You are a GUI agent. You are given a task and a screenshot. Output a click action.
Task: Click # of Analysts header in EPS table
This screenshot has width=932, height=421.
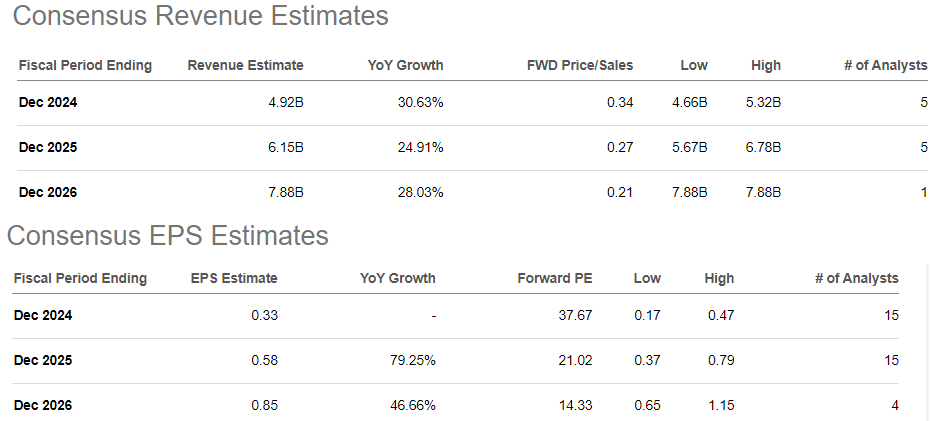(x=856, y=278)
